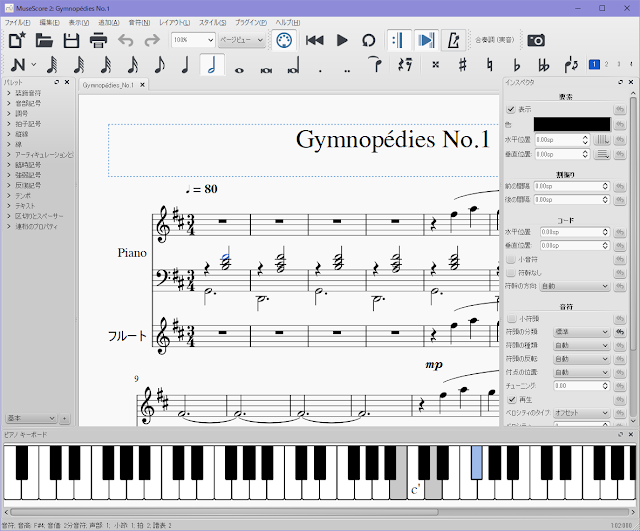Open image capture with the camera icon
640x531 pixels.
[536, 40]
